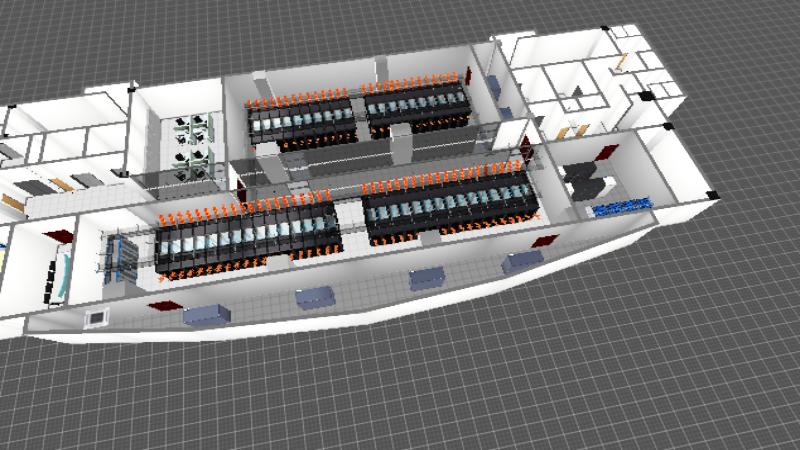Viewport: 800px width, 450px height.
Task: Select the second blue-gray corridor unit from left
Action: [314, 296]
